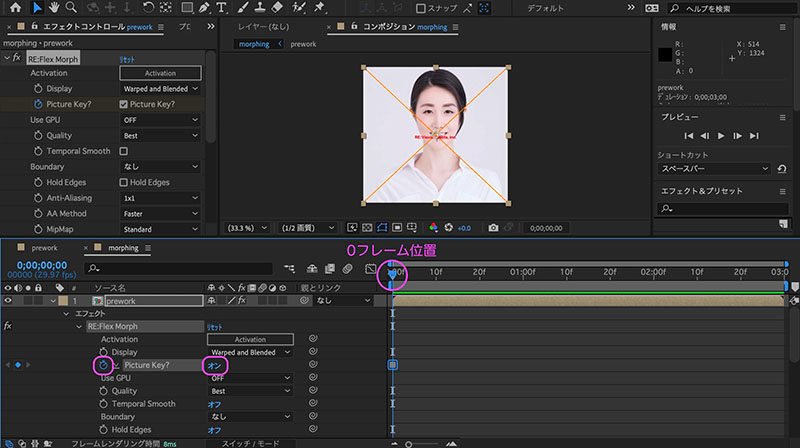Viewport: 800px width, 448px height.
Task: Open the Anti-Aliasing 1x1 dropdown
Action: [160, 198]
